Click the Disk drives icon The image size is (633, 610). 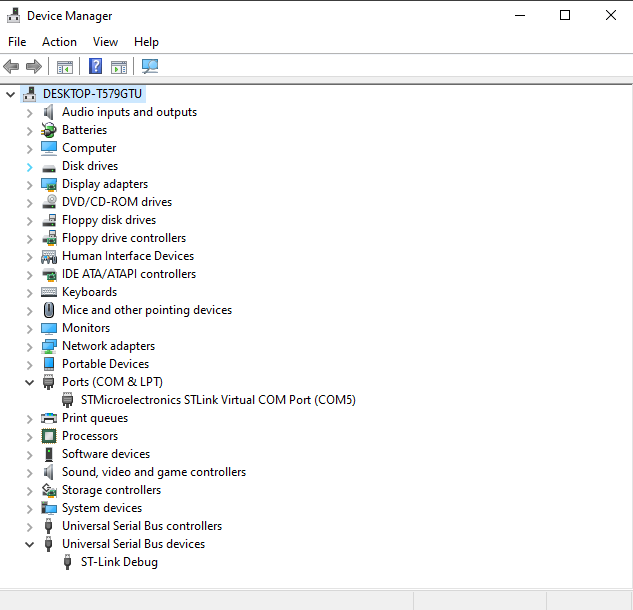coord(49,167)
